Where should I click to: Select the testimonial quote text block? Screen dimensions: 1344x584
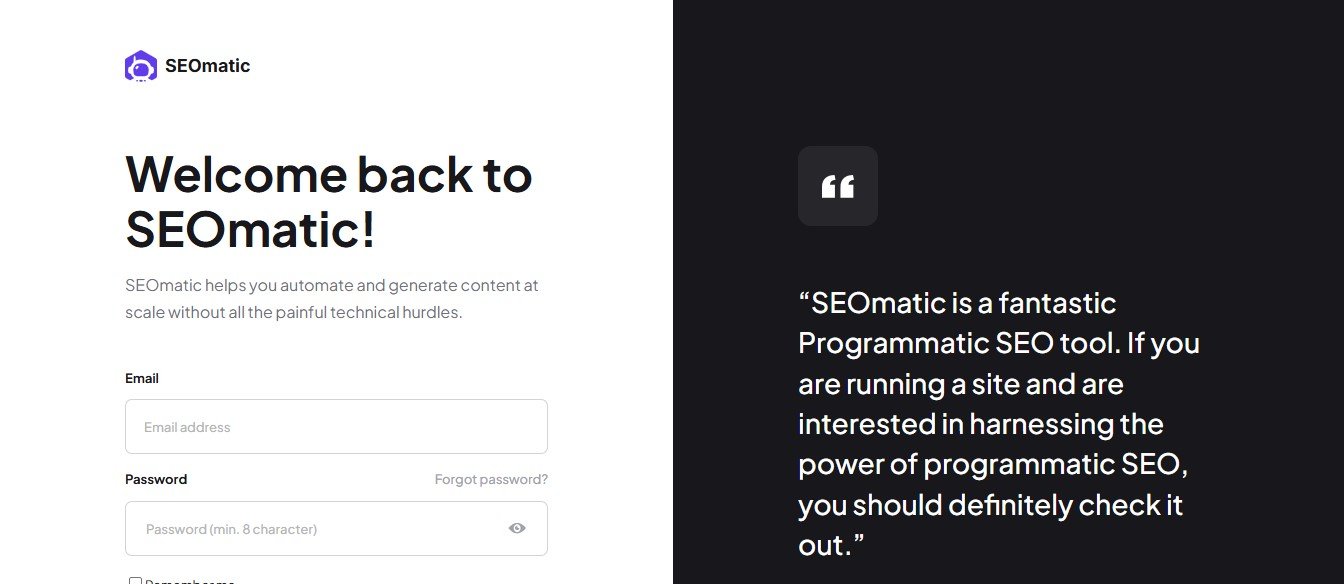(999, 423)
